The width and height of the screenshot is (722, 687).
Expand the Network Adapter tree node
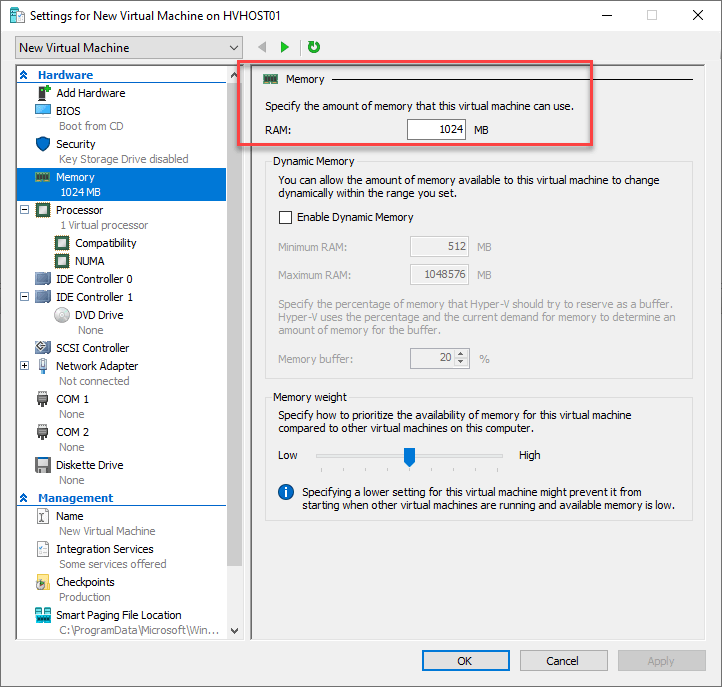[25, 366]
